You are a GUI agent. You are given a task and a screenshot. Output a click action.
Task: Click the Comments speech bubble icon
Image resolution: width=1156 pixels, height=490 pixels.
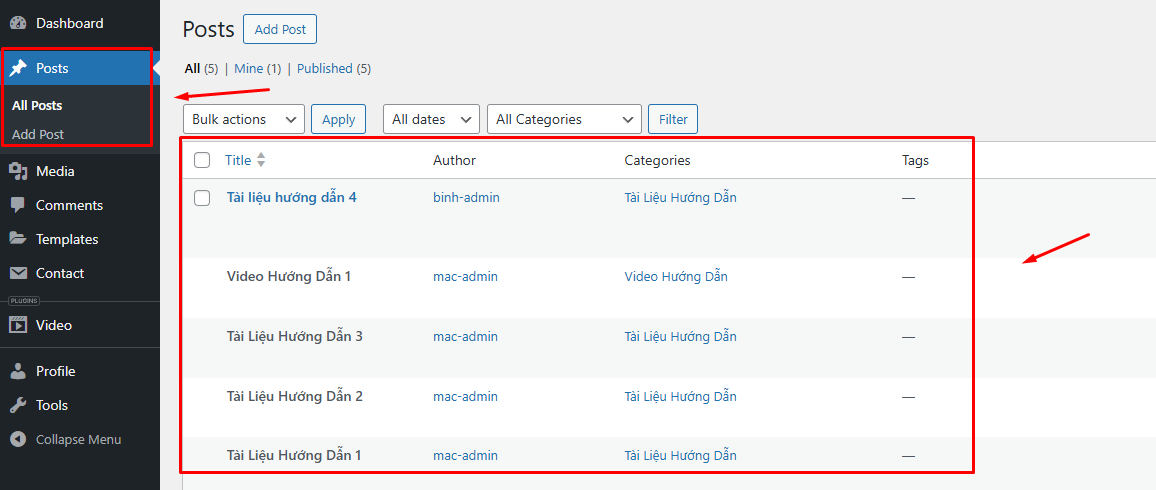[x=18, y=205]
